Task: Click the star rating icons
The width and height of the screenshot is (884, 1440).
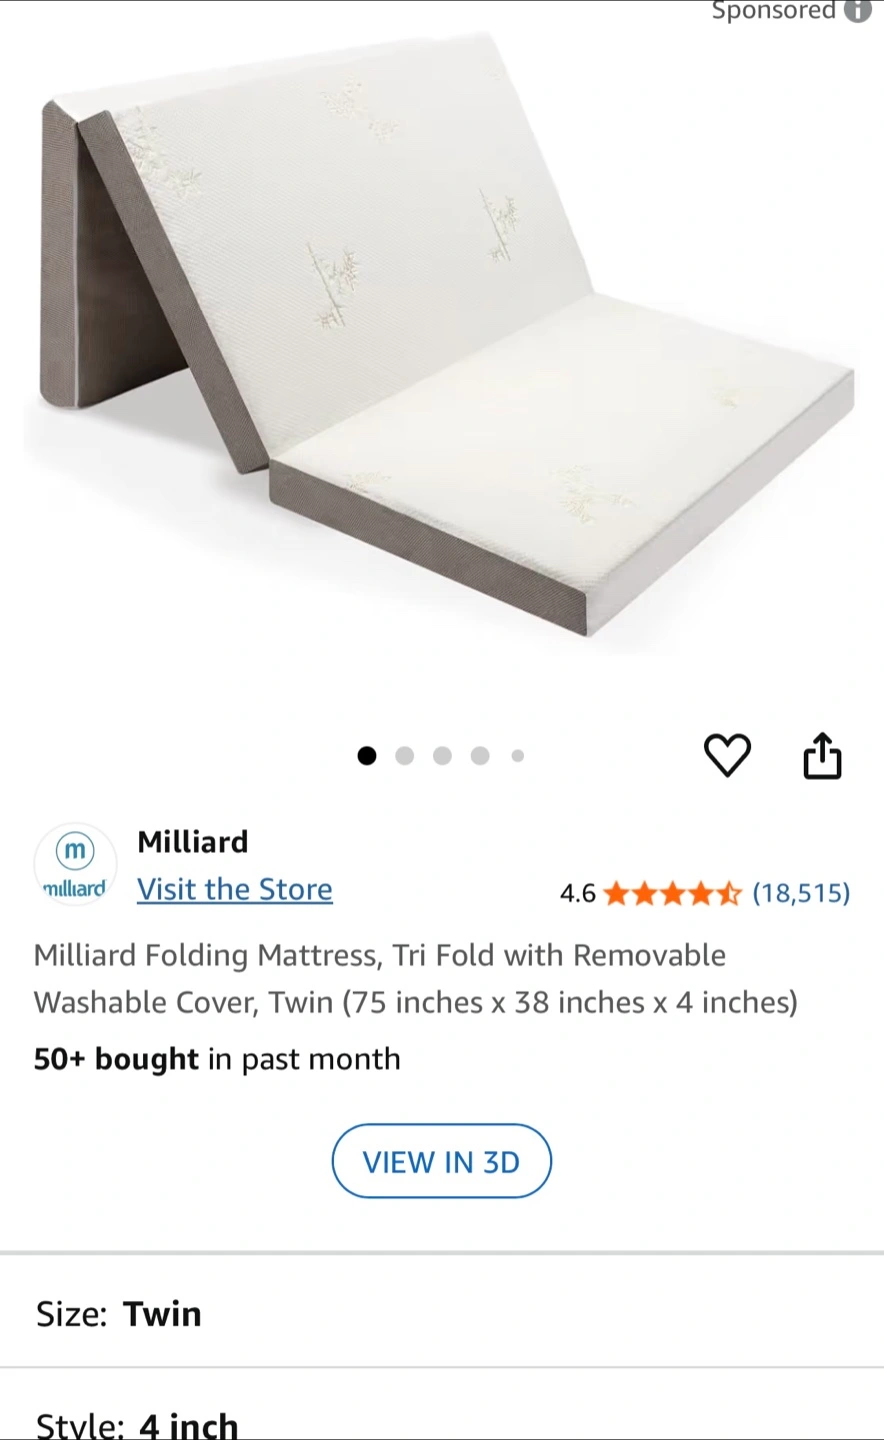Action: click(672, 893)
